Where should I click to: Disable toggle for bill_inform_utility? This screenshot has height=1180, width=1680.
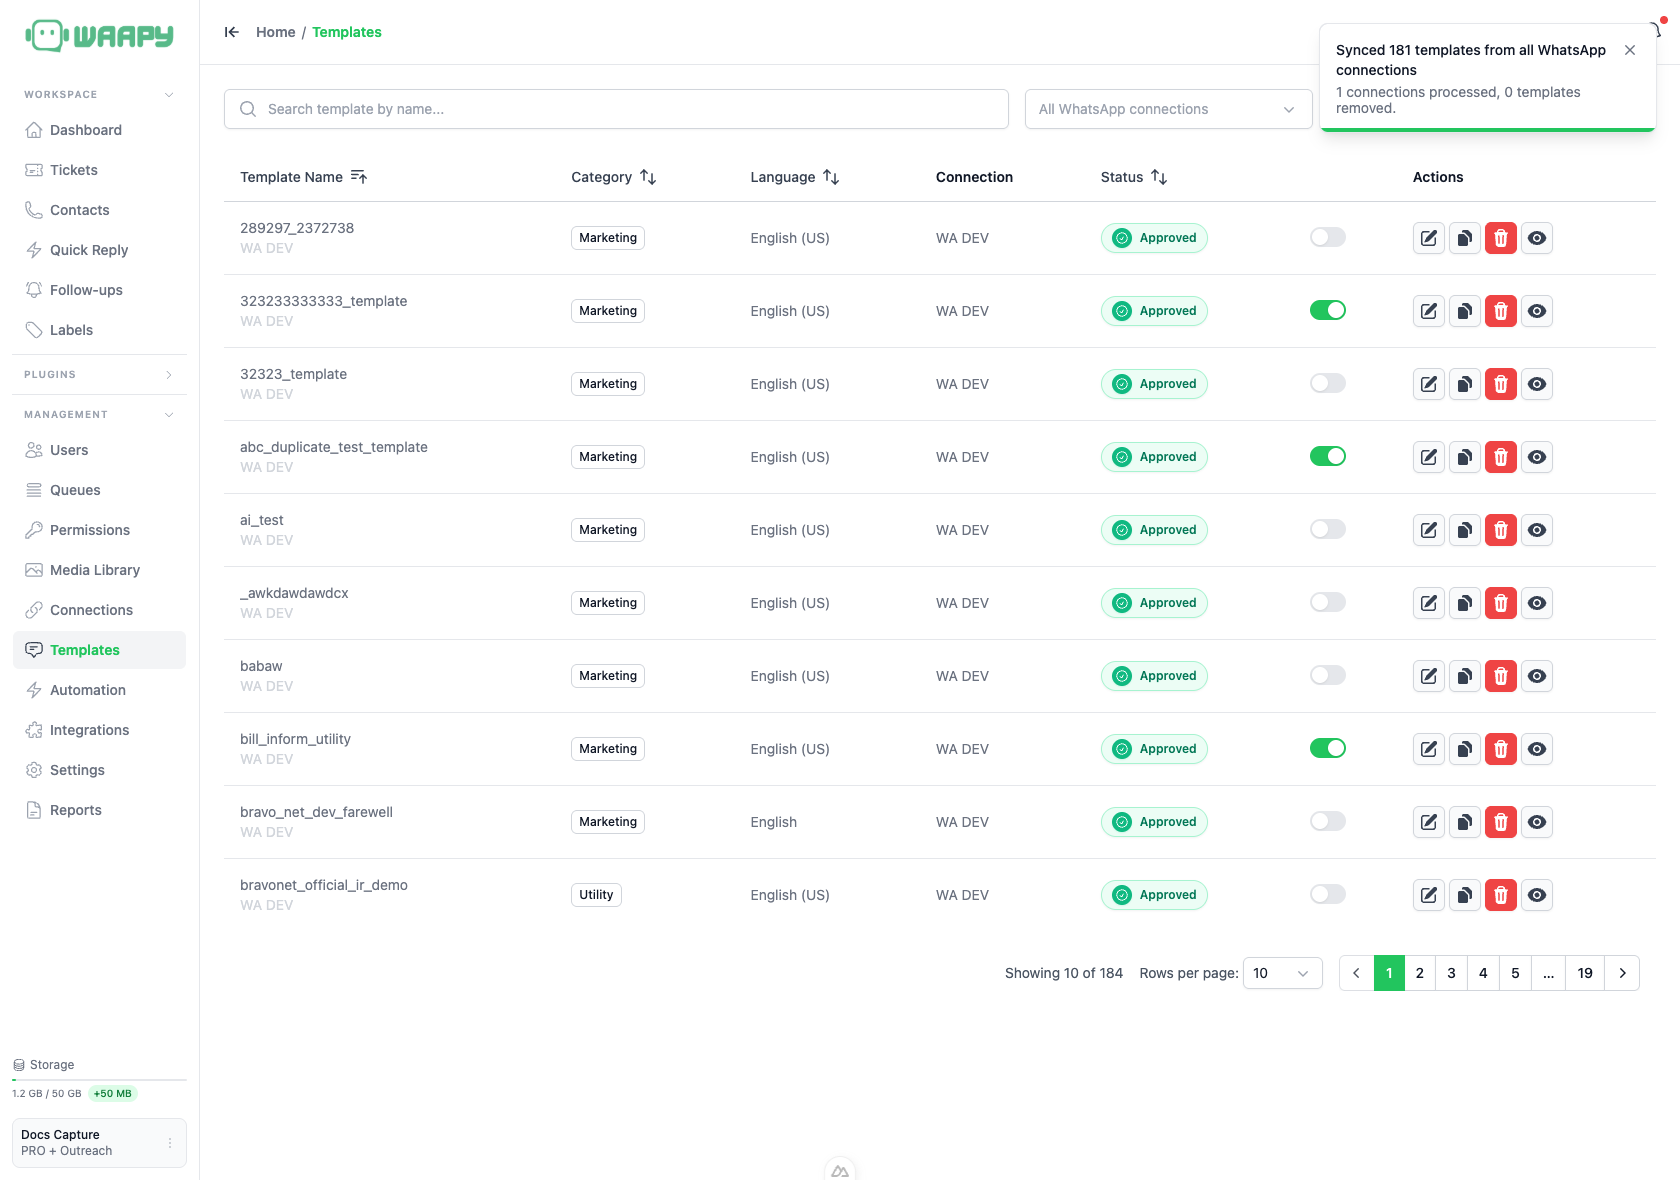click(x=1328, y=748)
